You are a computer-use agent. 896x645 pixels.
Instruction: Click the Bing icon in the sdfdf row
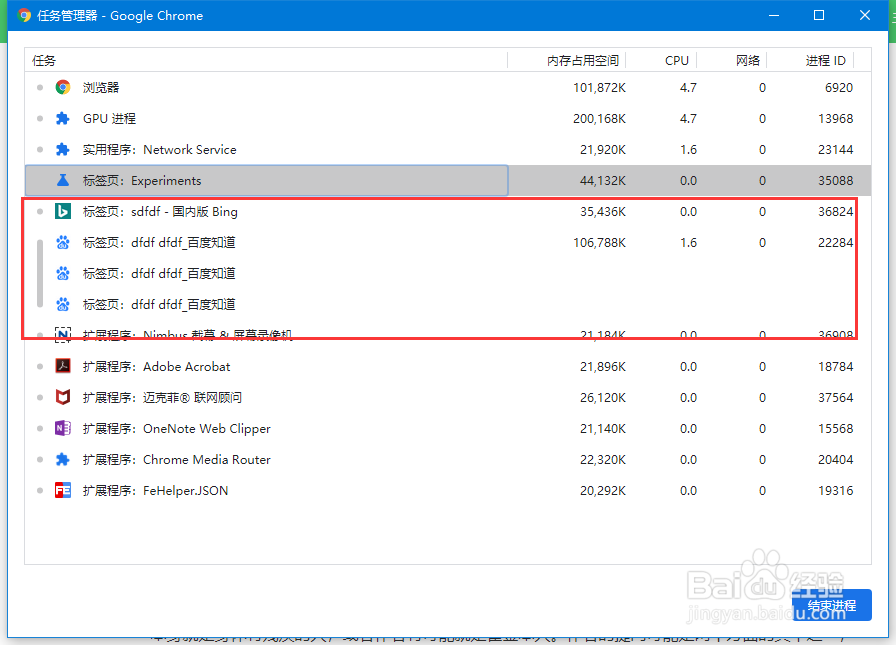(x=63, y=211)
